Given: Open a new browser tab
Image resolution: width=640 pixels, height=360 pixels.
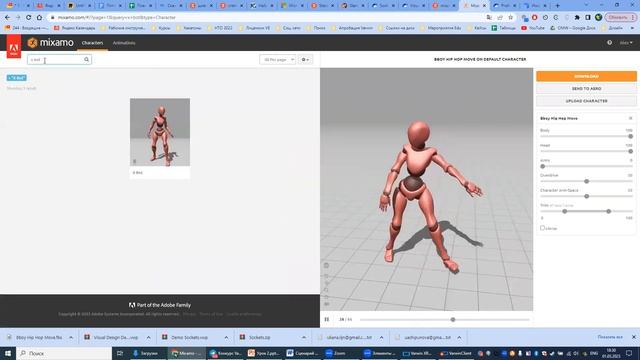Looking at the screenshot, I should pyautogui.click(x=558, y=6).
